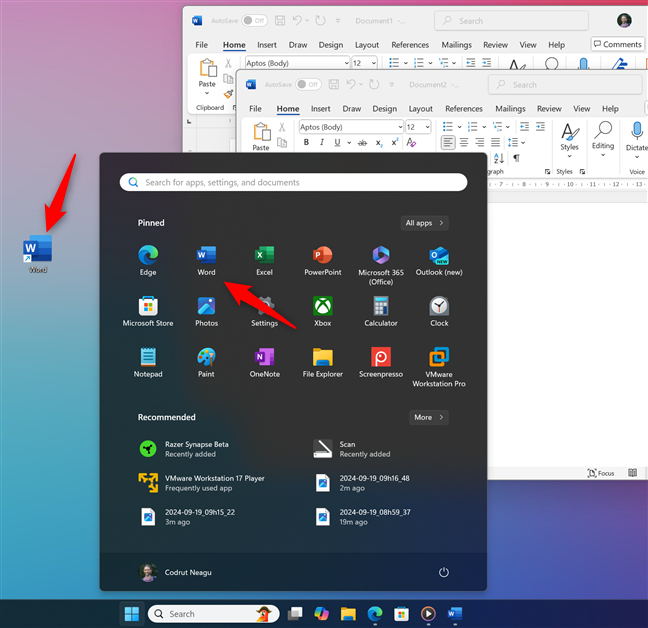Open Xbox from the pinned apps
Screen dimensions: 648x628
323,311
